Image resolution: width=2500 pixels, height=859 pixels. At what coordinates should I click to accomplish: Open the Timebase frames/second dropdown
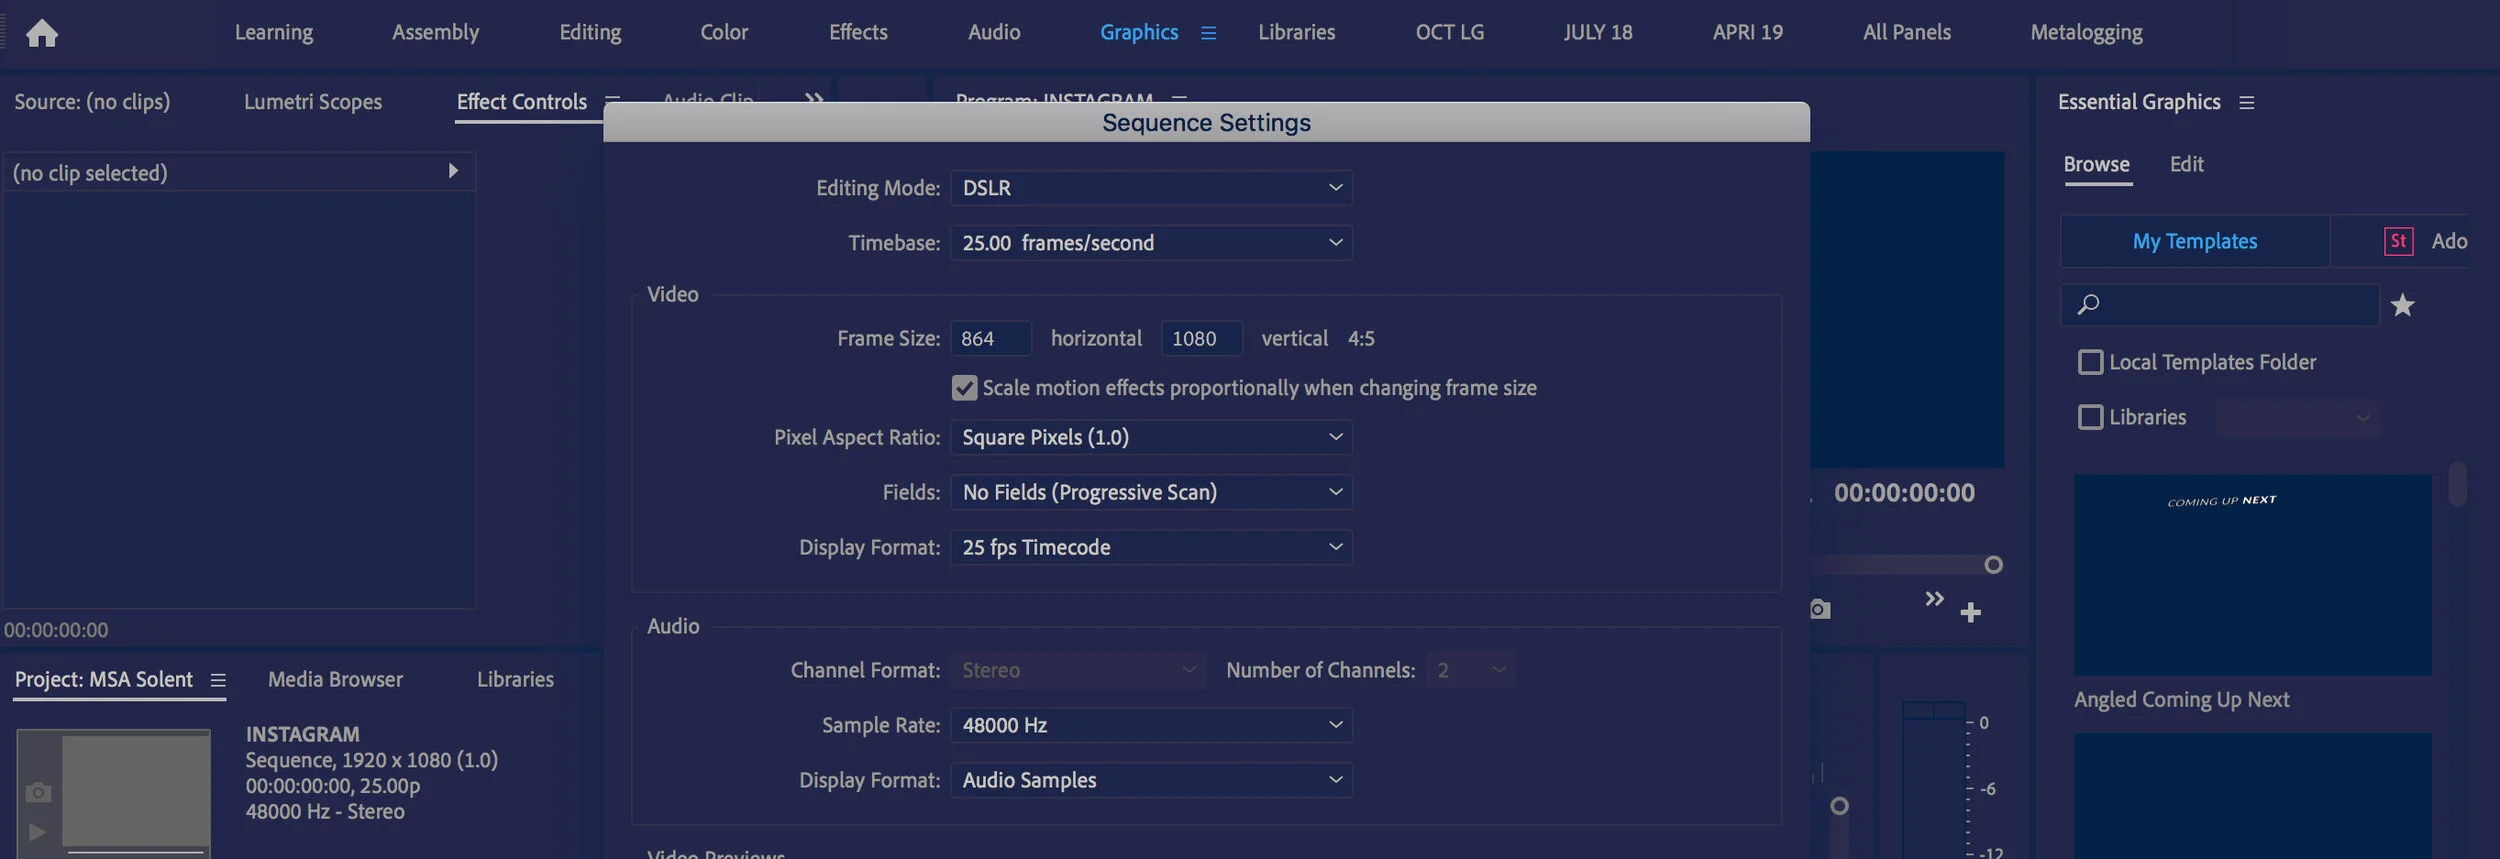[x=1151, y=243]
